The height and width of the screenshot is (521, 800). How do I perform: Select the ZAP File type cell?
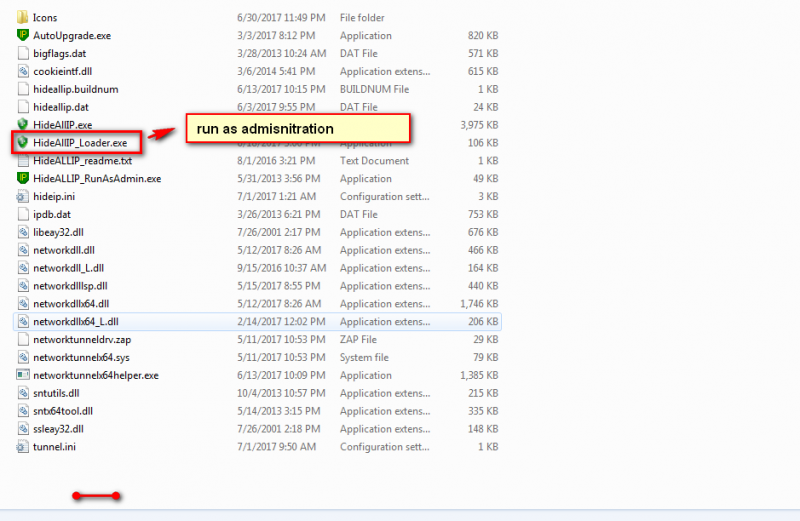point(358,339)
